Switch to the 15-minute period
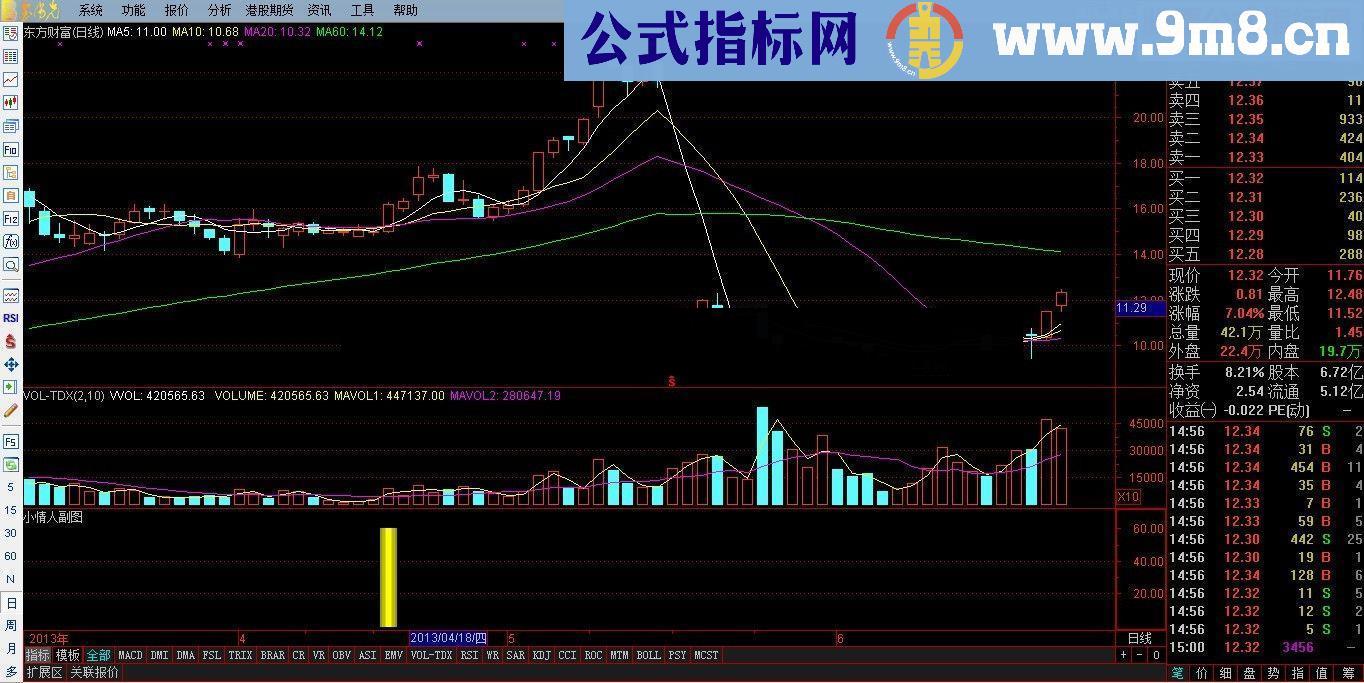1364x683 pixels. (11, 510)
